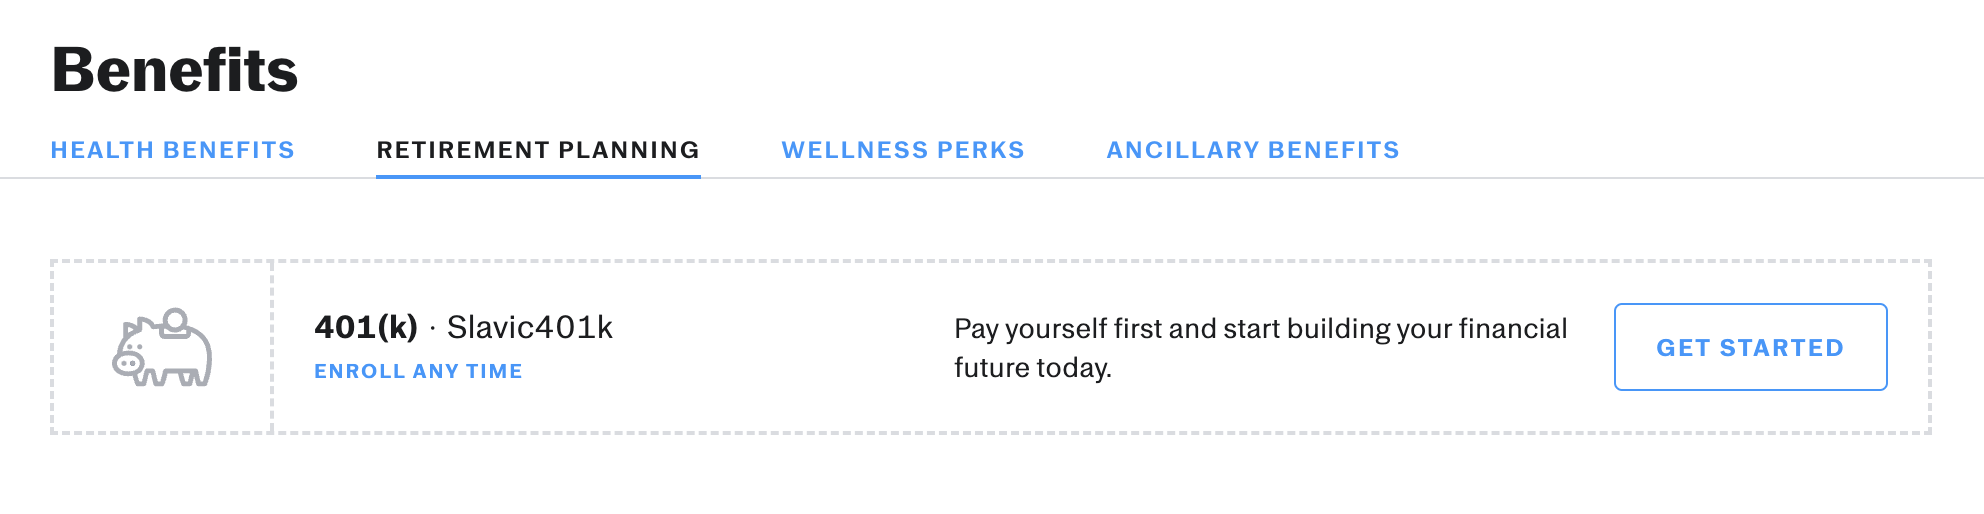Click the Enroll Any Time link

click(418, 371)
